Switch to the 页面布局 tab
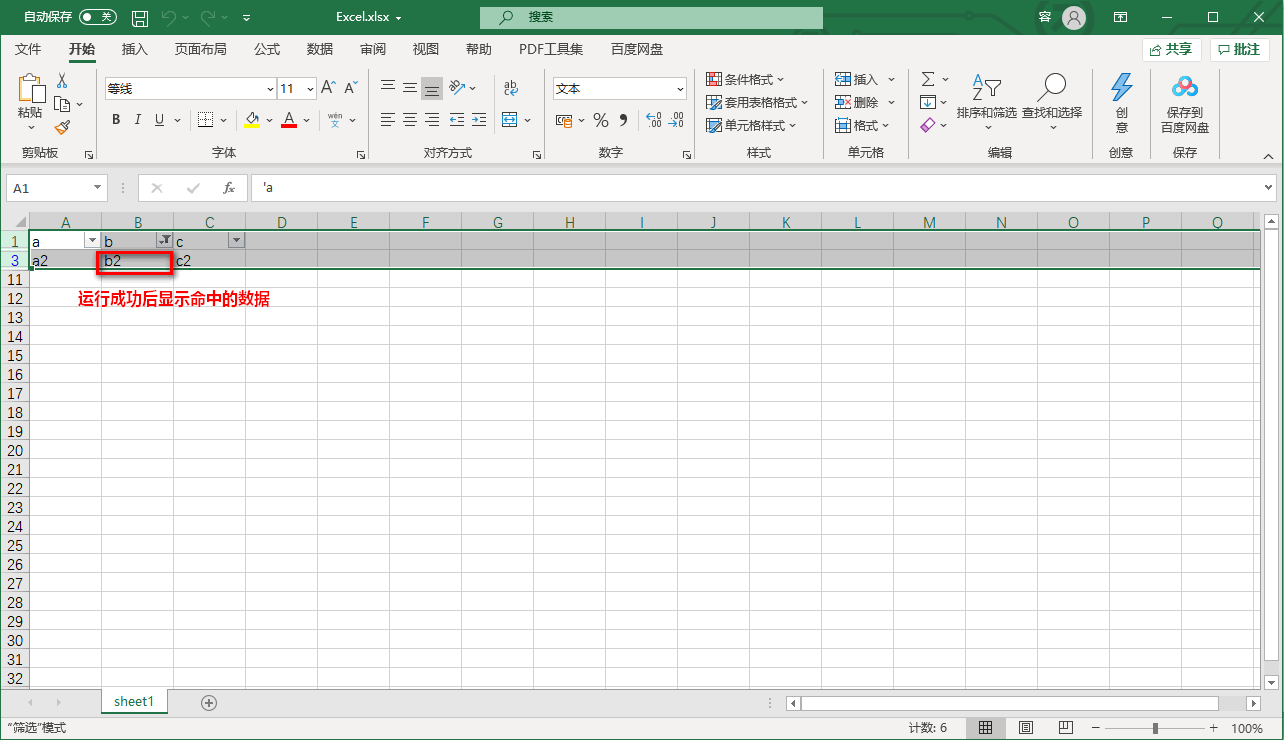Viewport: 1284px width, 740px height. [201, 49]
